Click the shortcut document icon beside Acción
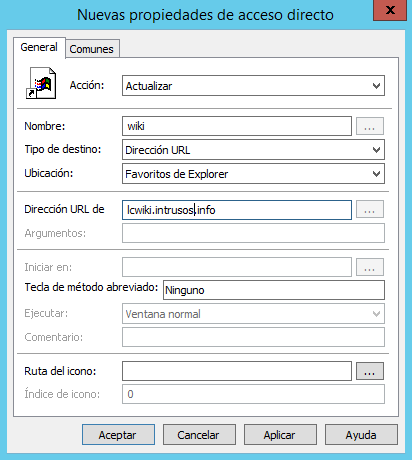Screen dimensions: 412x460 [41, 83]
